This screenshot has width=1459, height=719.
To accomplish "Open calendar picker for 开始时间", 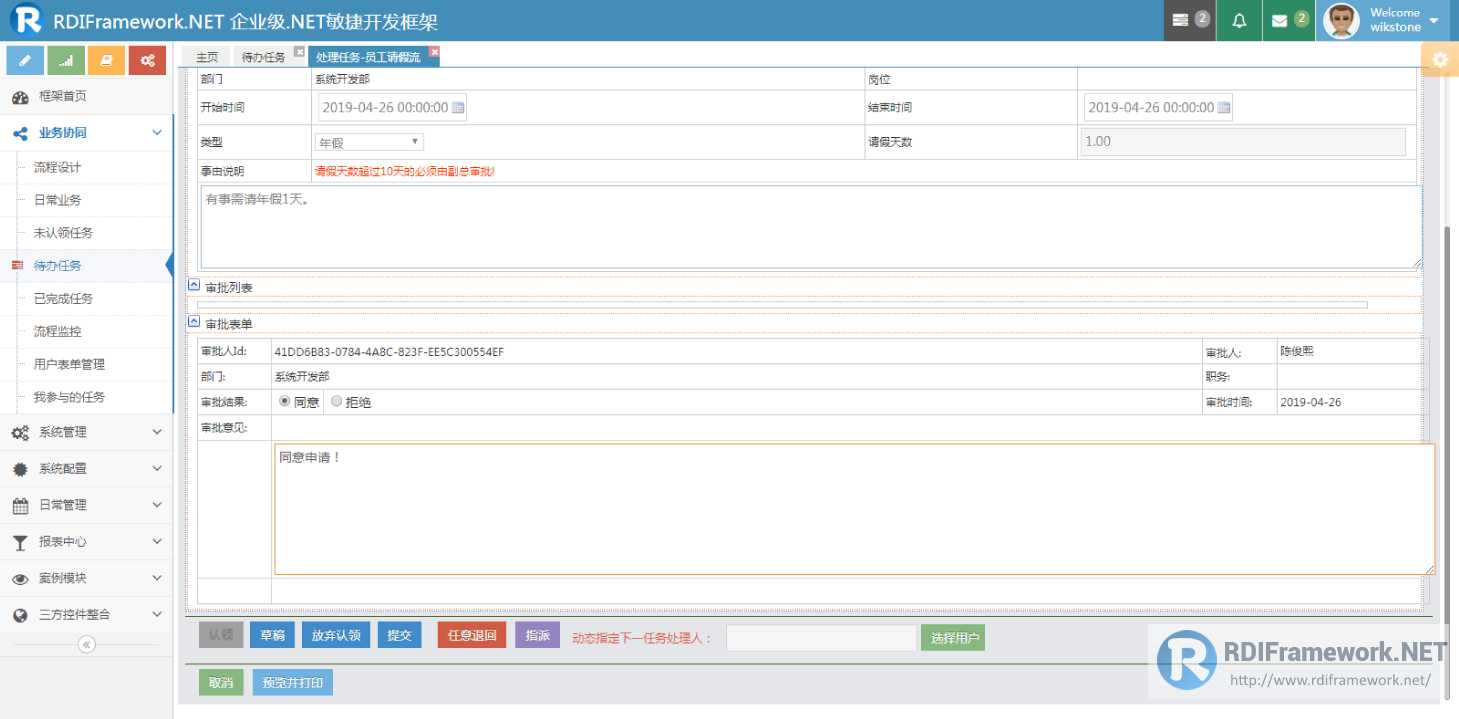I will pos(458,108).
